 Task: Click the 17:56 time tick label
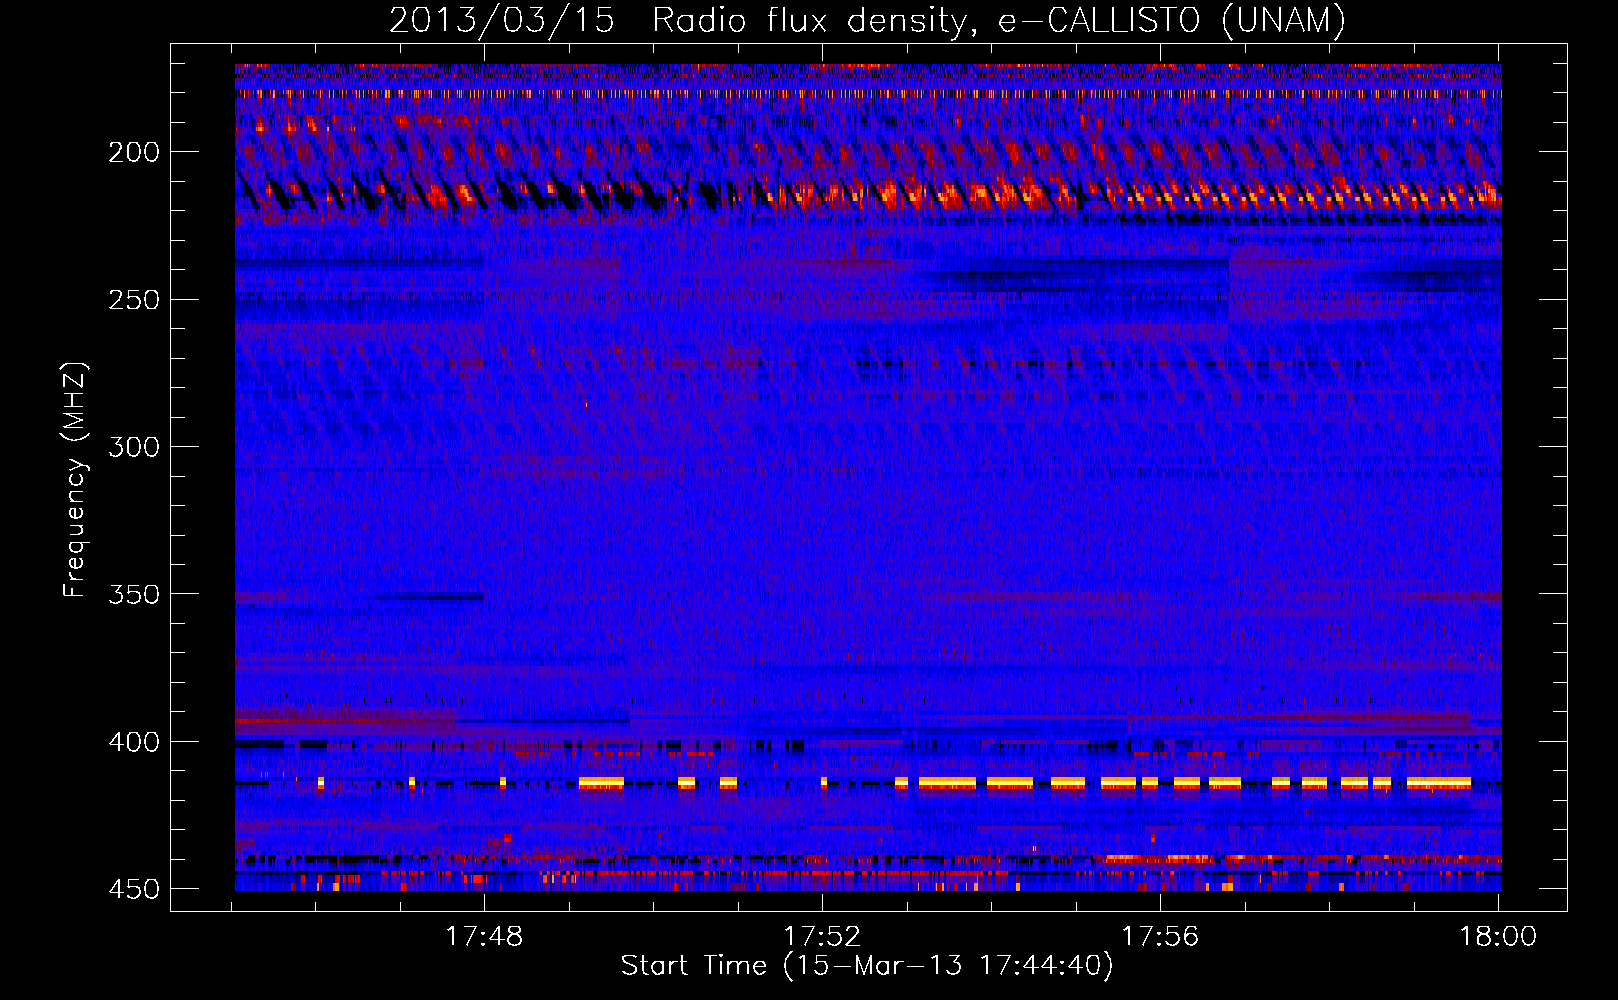(1160, 937)
